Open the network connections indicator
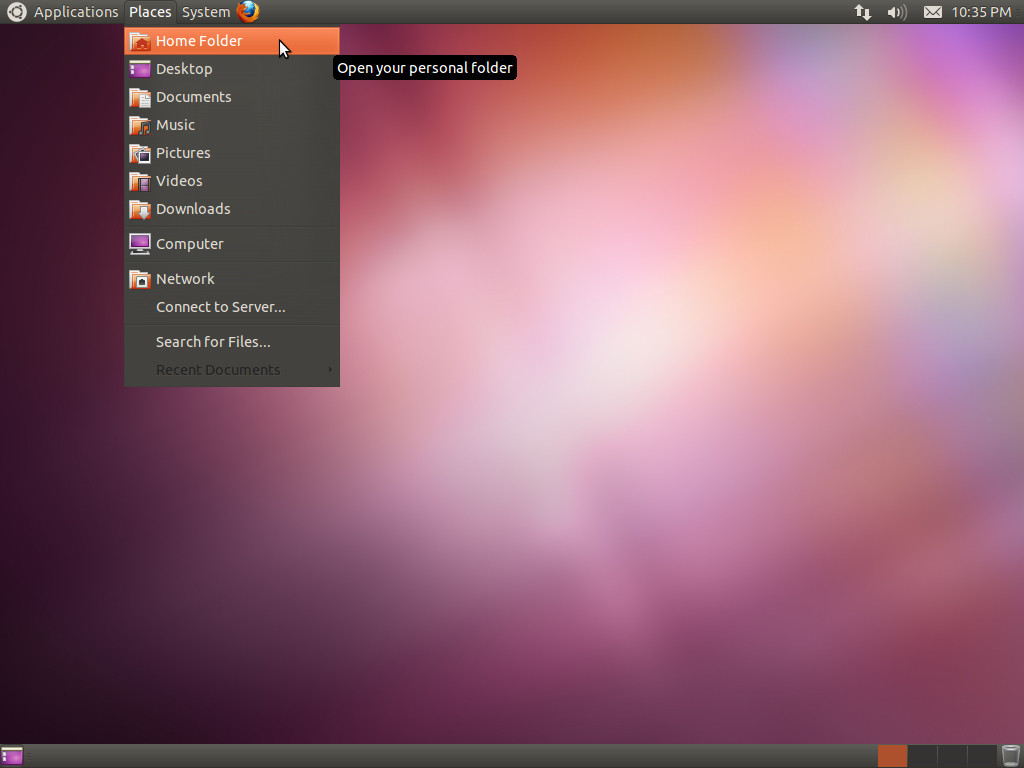 (863, 12)
